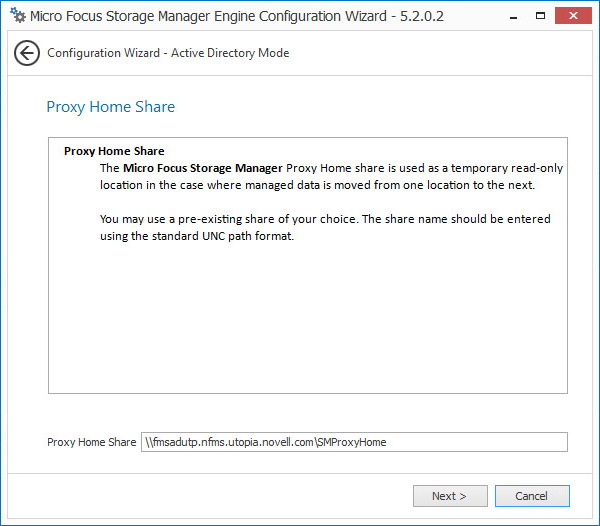
Task: Click the bold Micro Focus Storage Manager text
Action: (x=203, y=168)
